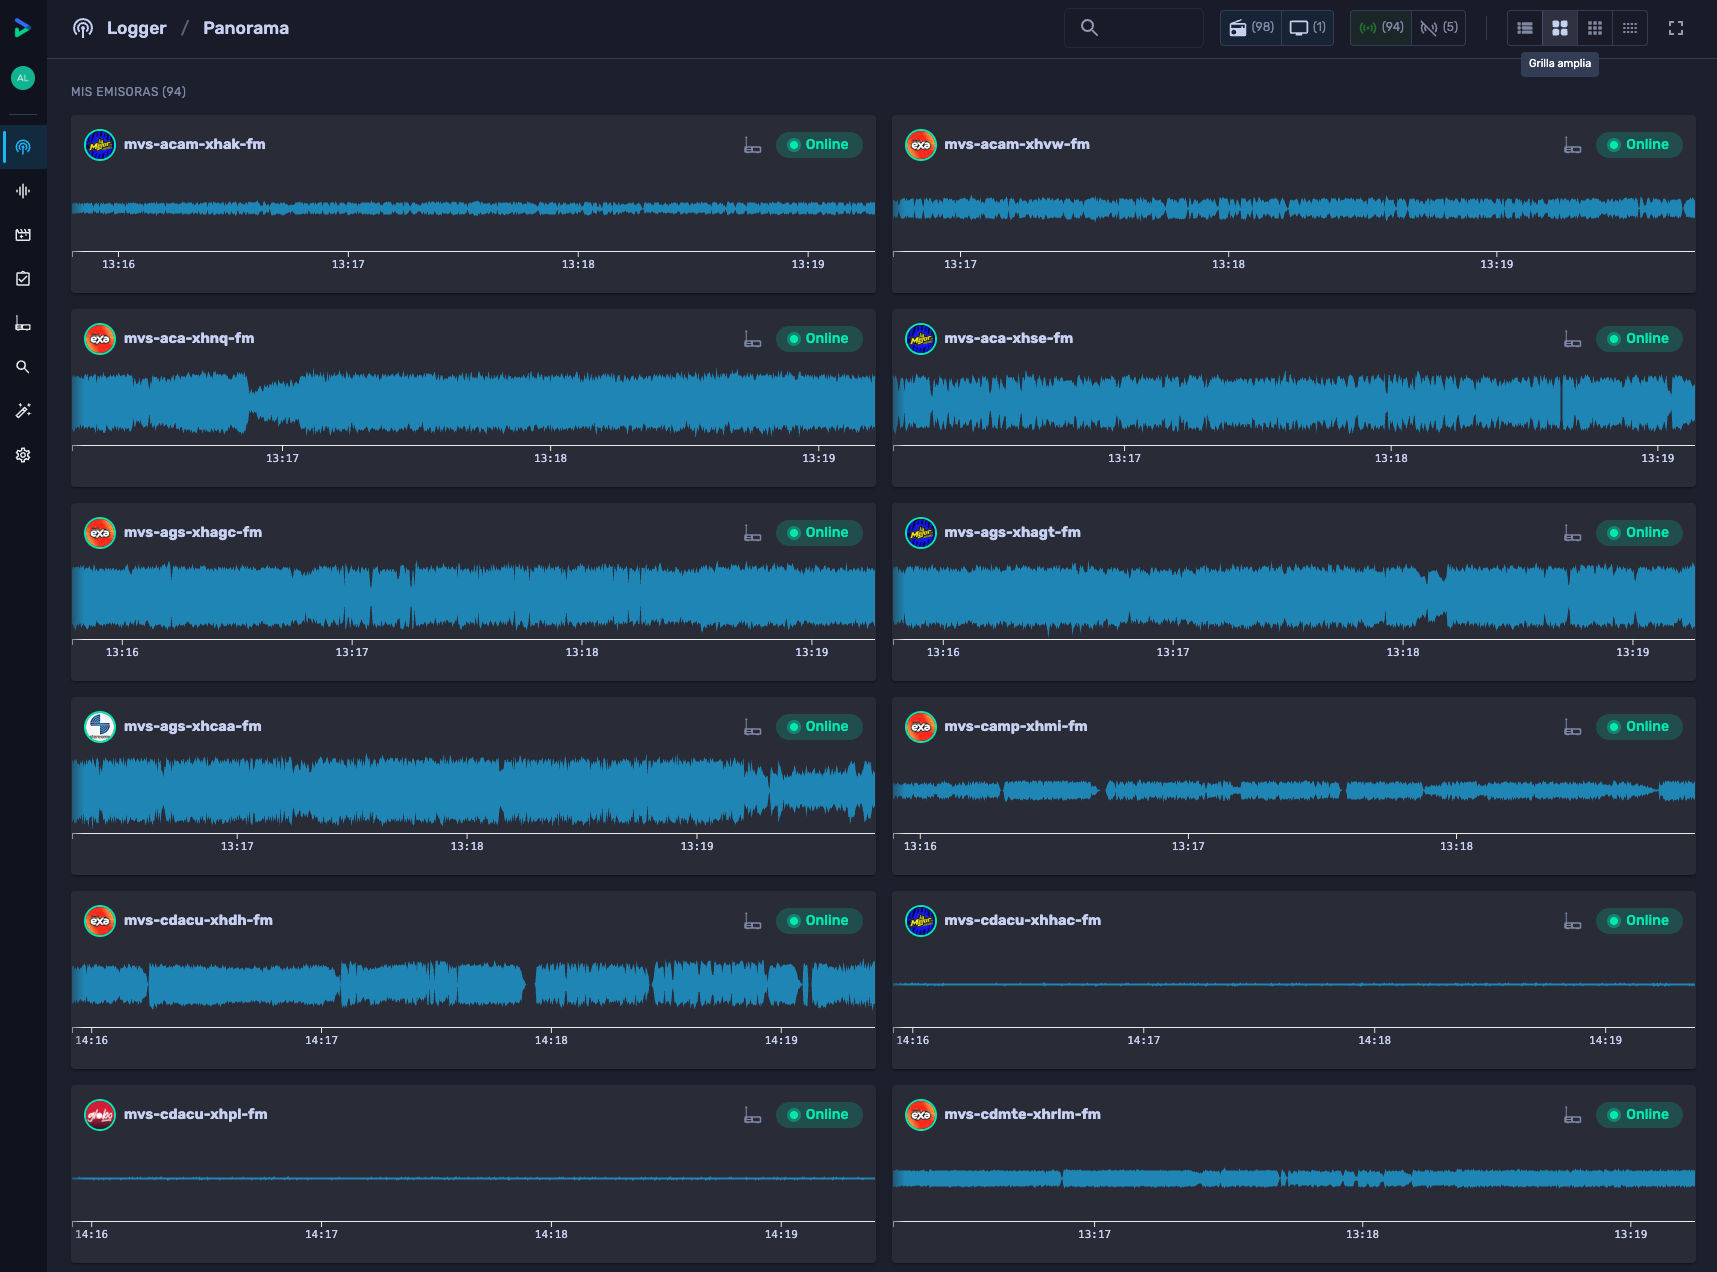Screen dimensions: 1717x1272
Task: Open the router devices section in the sidebar
Action: click(x=23, y=323)
